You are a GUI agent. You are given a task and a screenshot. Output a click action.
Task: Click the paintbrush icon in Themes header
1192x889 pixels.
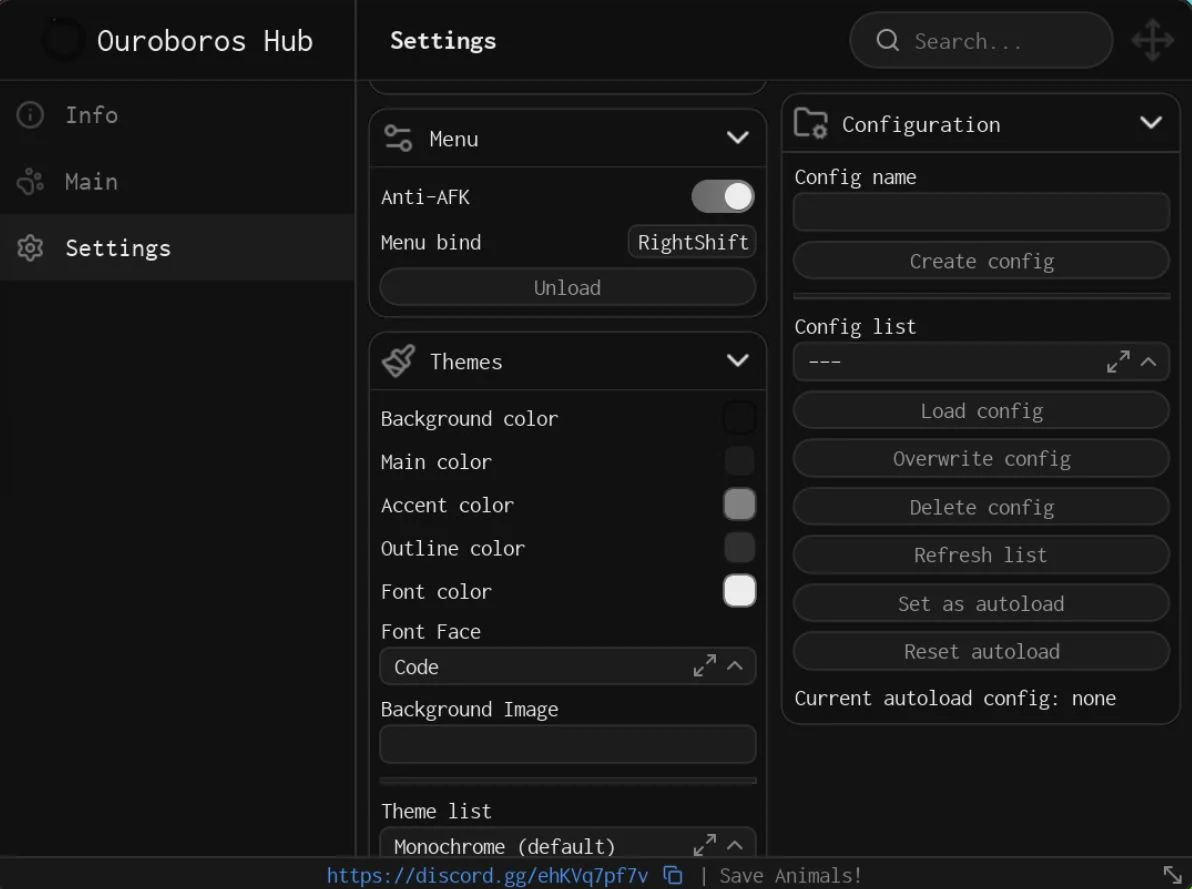398,361
